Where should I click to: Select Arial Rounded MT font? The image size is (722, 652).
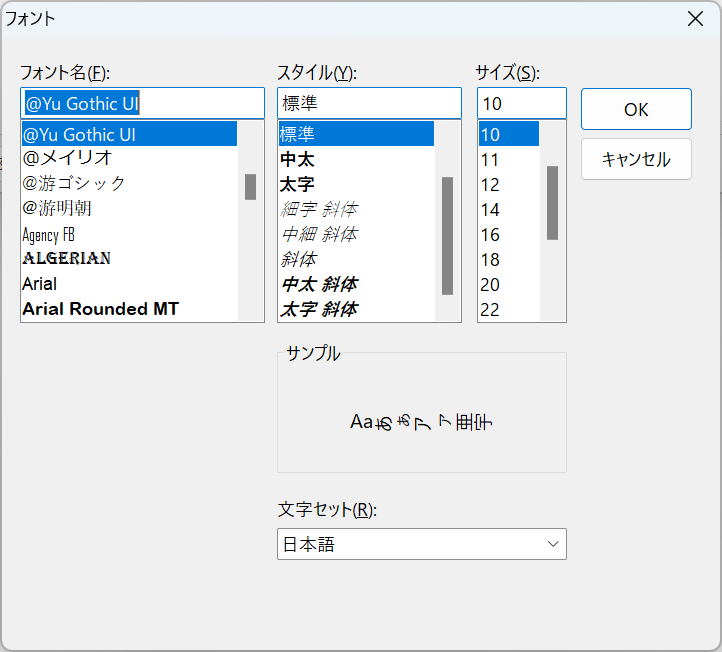(129, 309)
